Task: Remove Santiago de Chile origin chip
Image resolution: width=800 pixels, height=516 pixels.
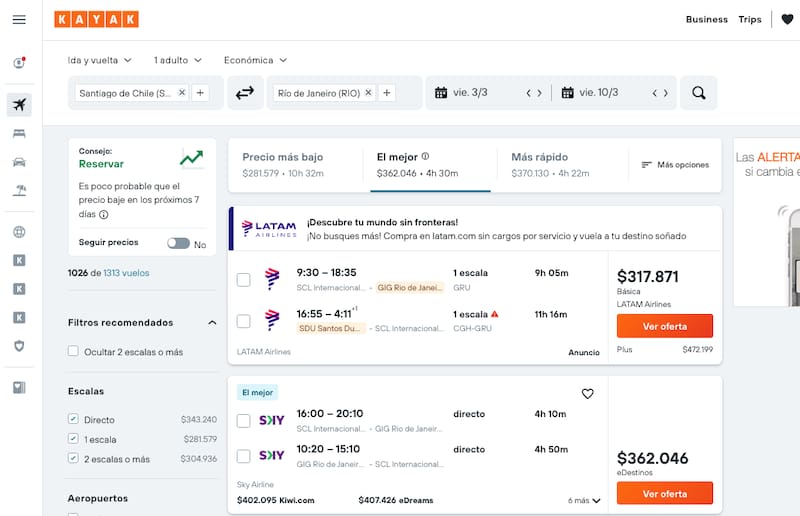Action: point(182,93)
